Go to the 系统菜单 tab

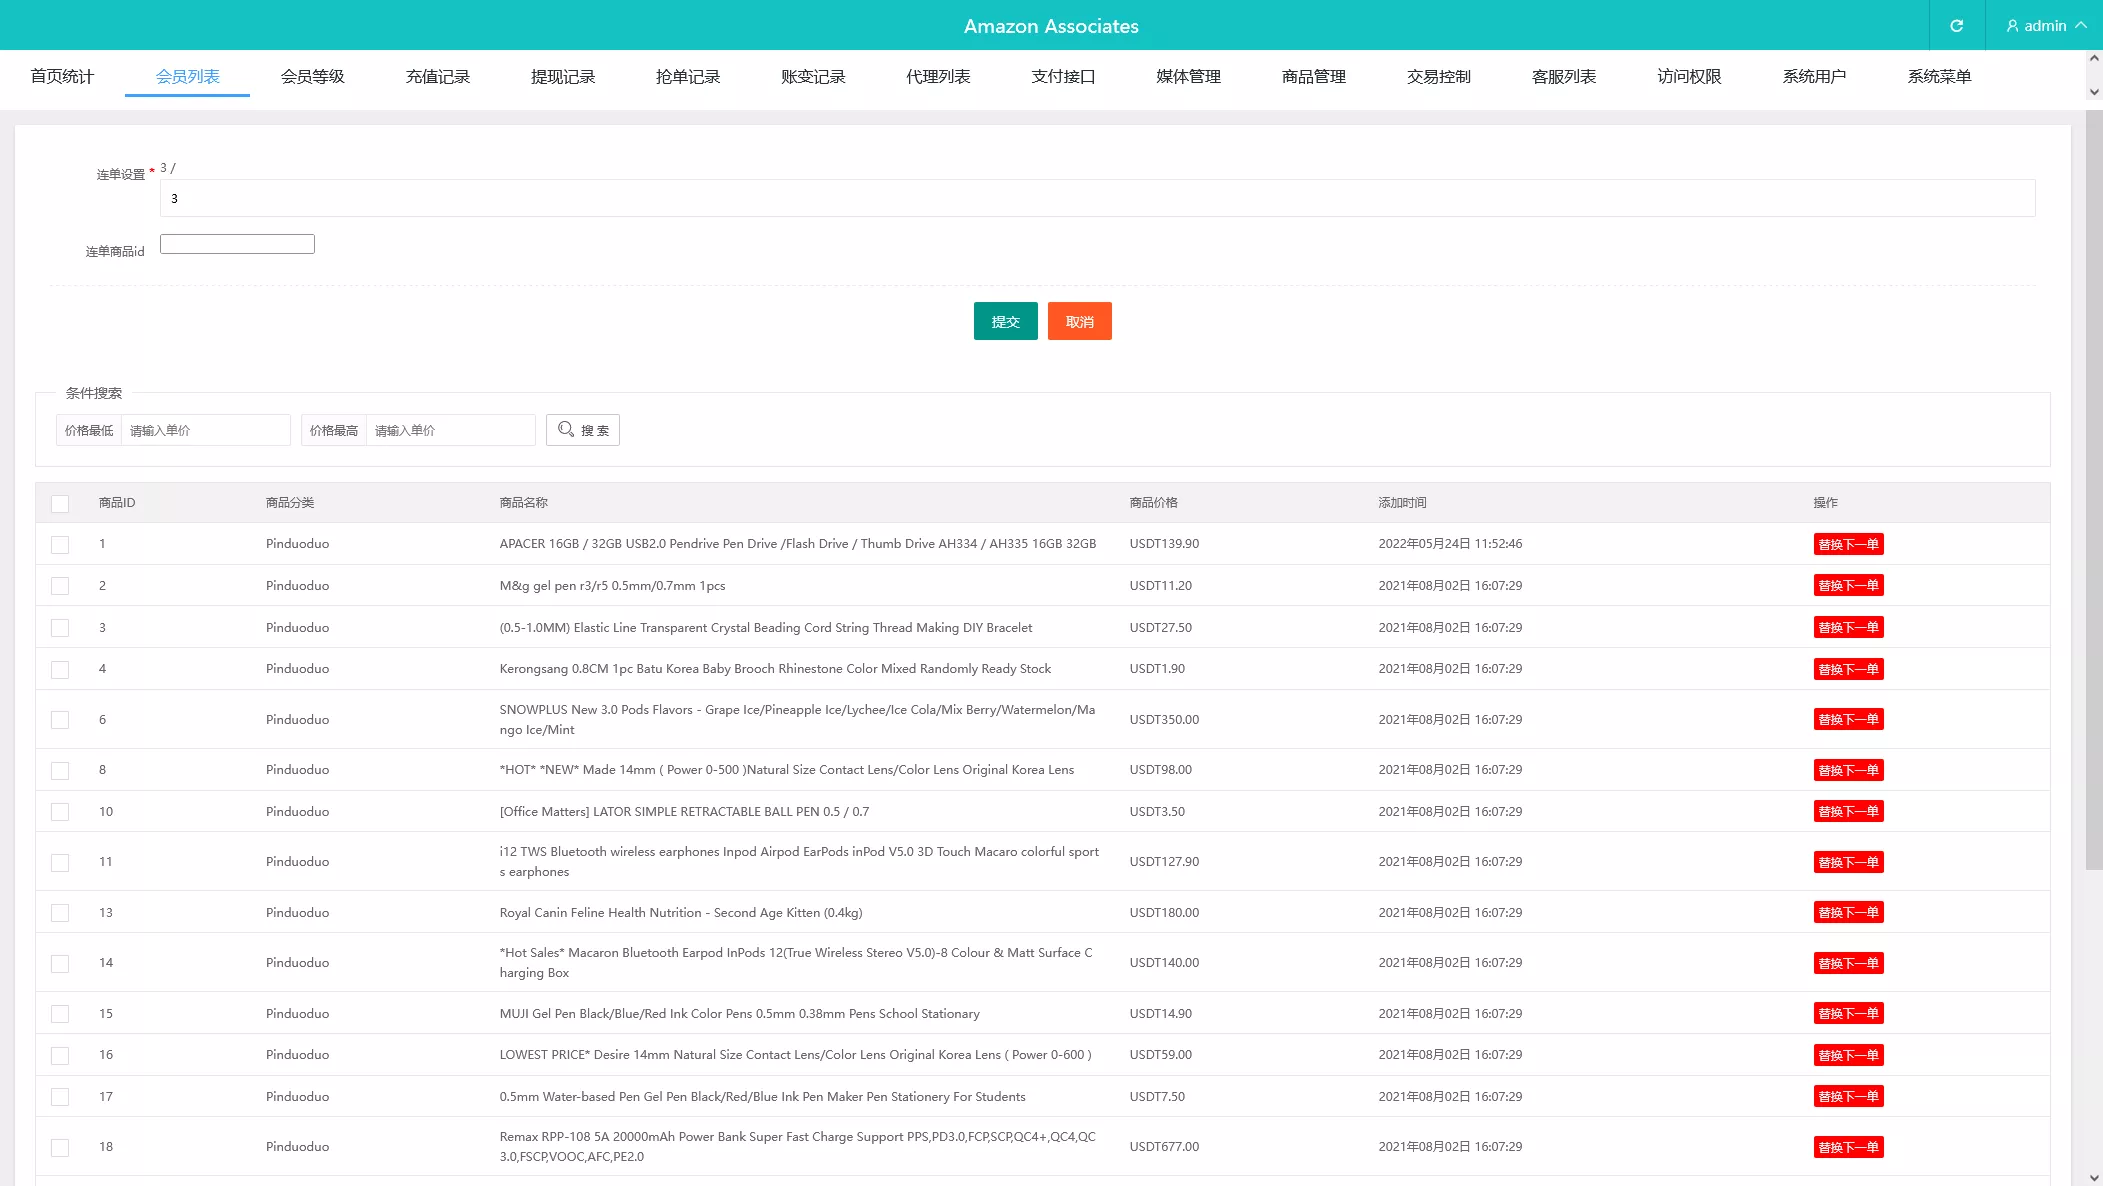(x=1938, y=77)
